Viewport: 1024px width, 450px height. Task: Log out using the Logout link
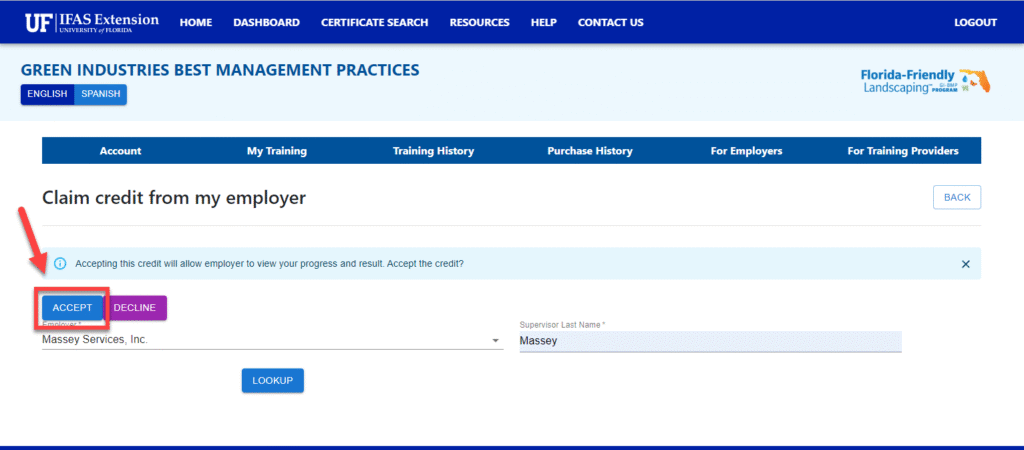click(x=975, y=22)
